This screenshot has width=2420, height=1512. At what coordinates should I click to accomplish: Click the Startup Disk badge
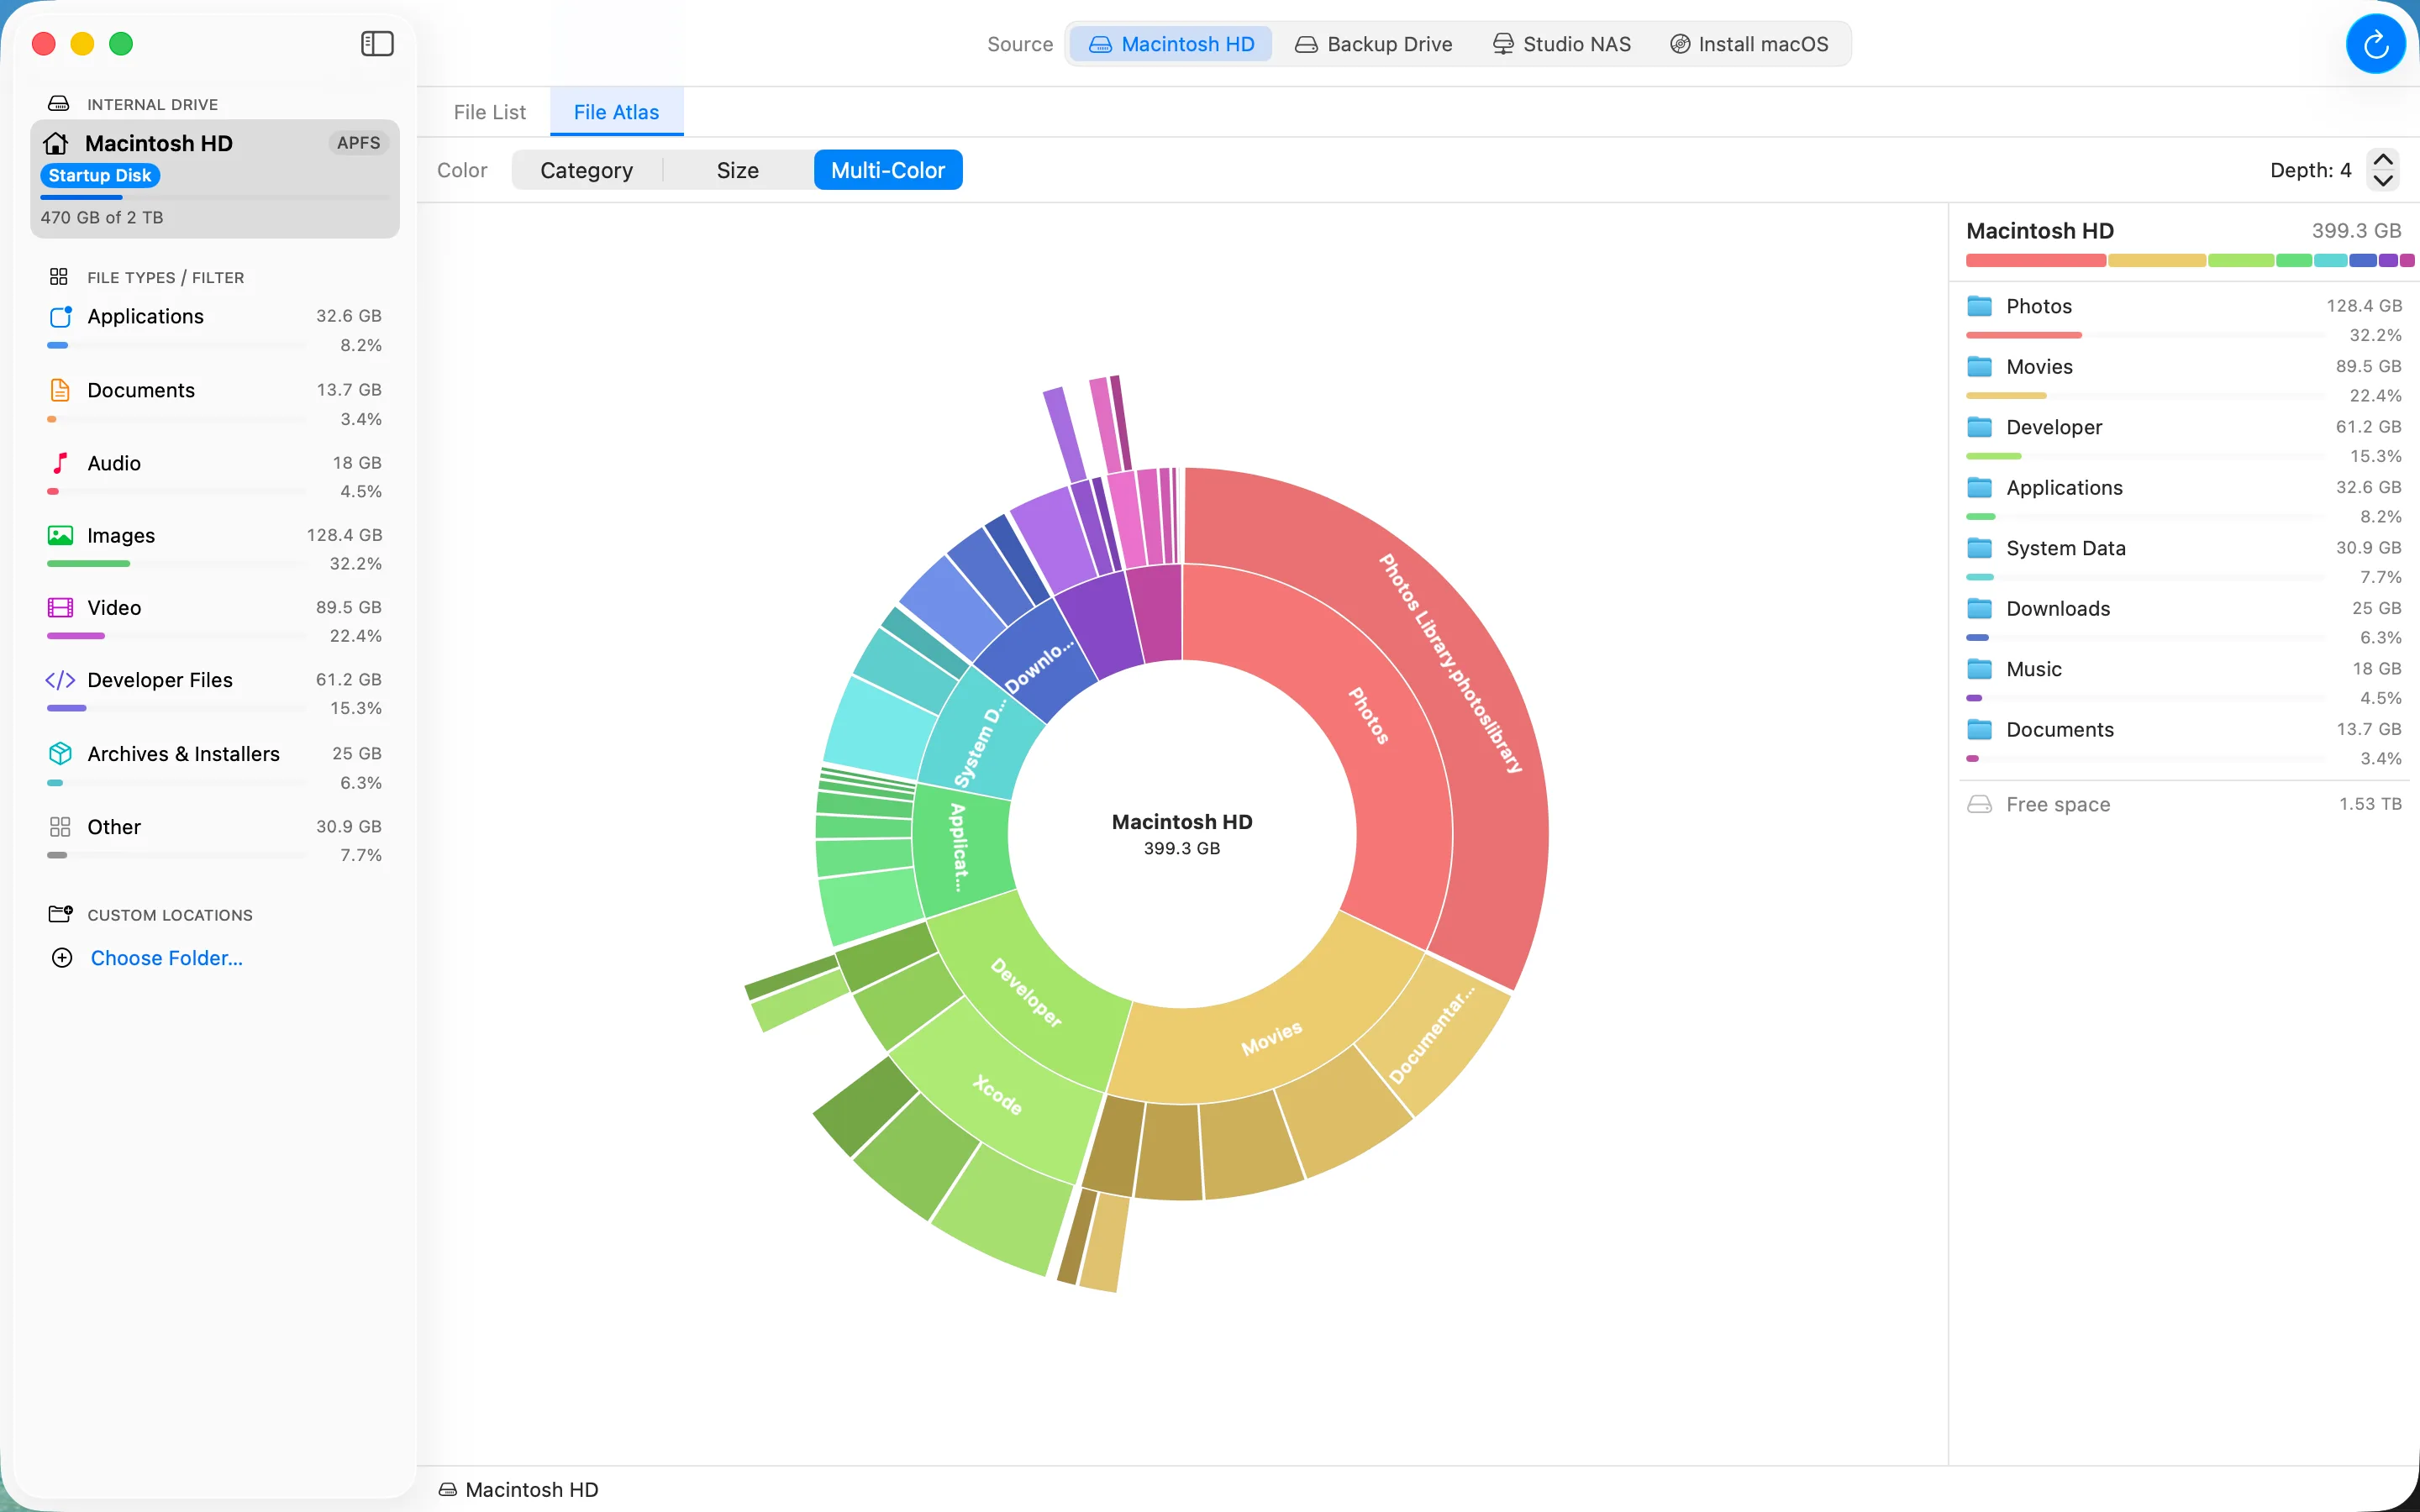[x=100, y=175]
